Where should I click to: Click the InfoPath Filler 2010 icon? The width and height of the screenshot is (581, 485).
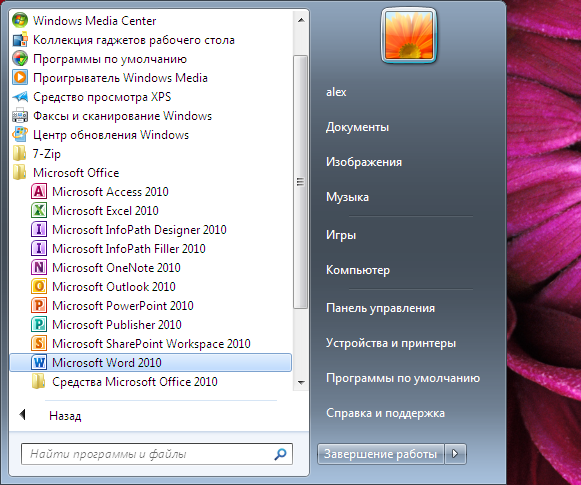click(x=39, y=248)
